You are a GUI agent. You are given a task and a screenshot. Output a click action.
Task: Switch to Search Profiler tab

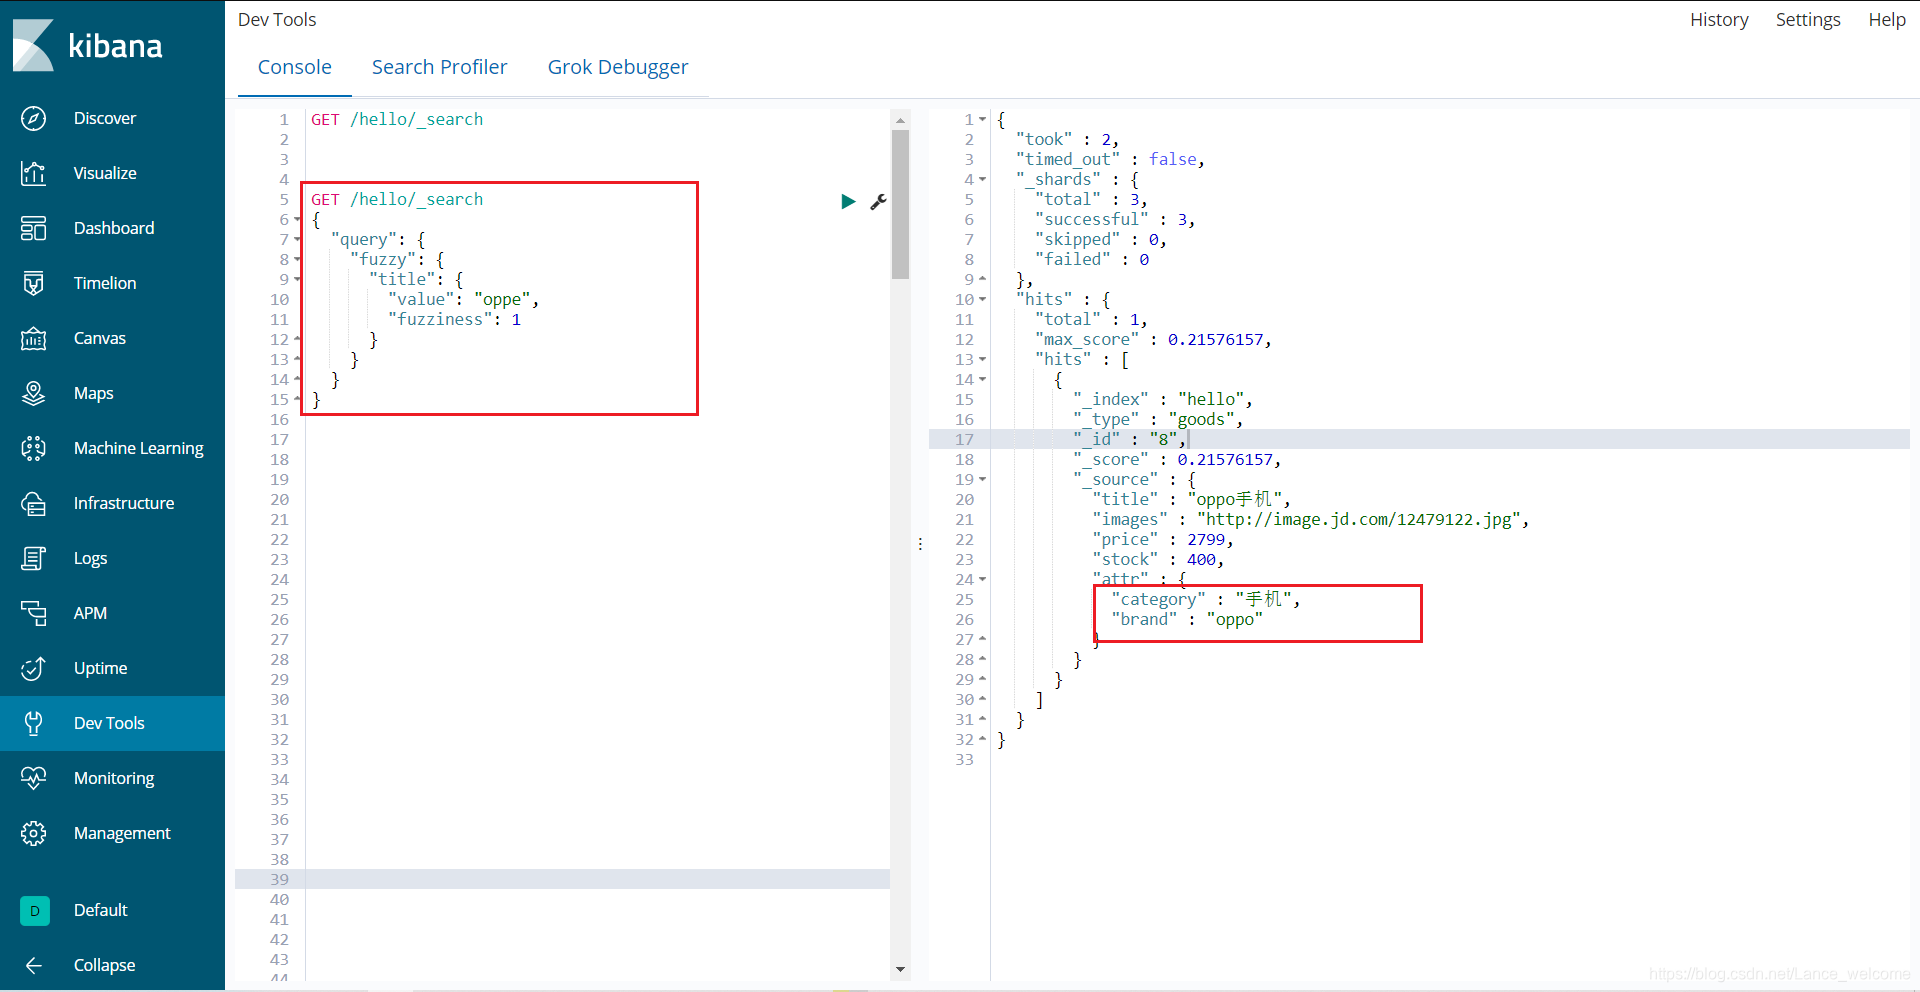click(x=439, y=67)
